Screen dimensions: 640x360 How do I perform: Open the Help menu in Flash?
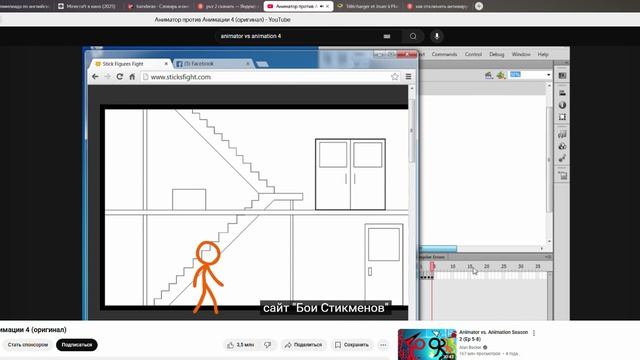point(543,54)
